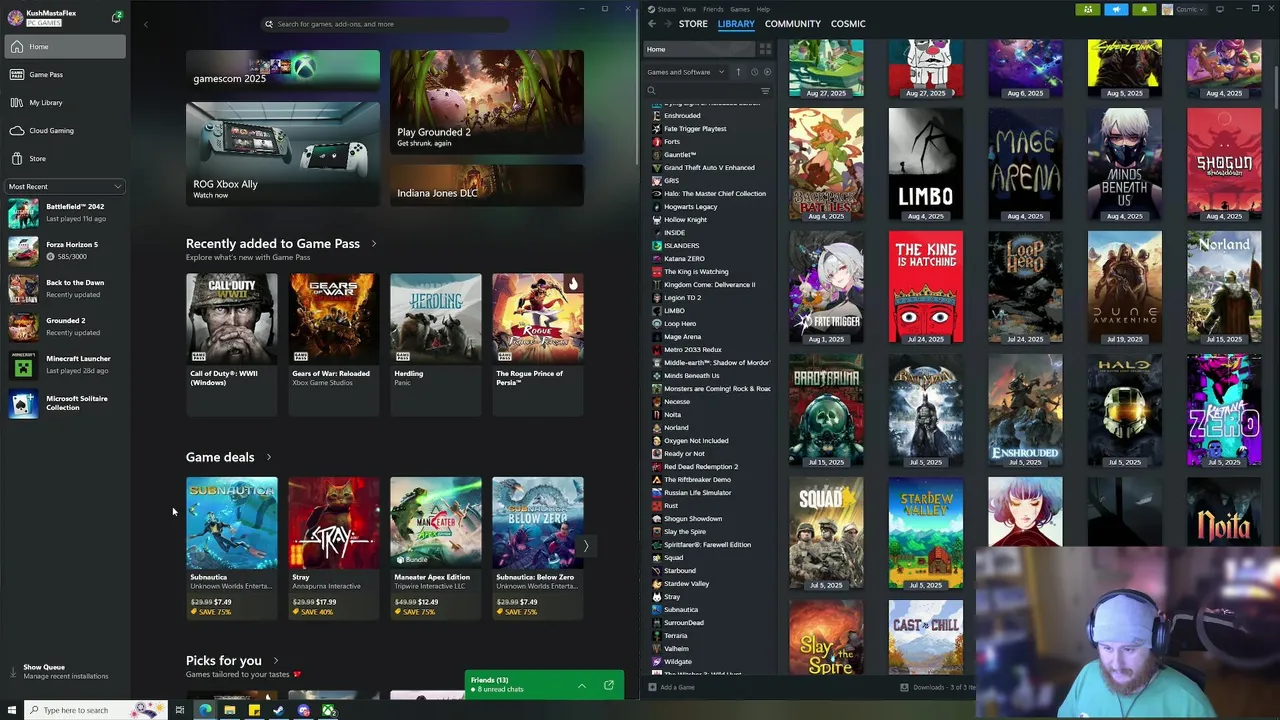
Task: Open The King Is Hatching cover
Action: (926, 287)
